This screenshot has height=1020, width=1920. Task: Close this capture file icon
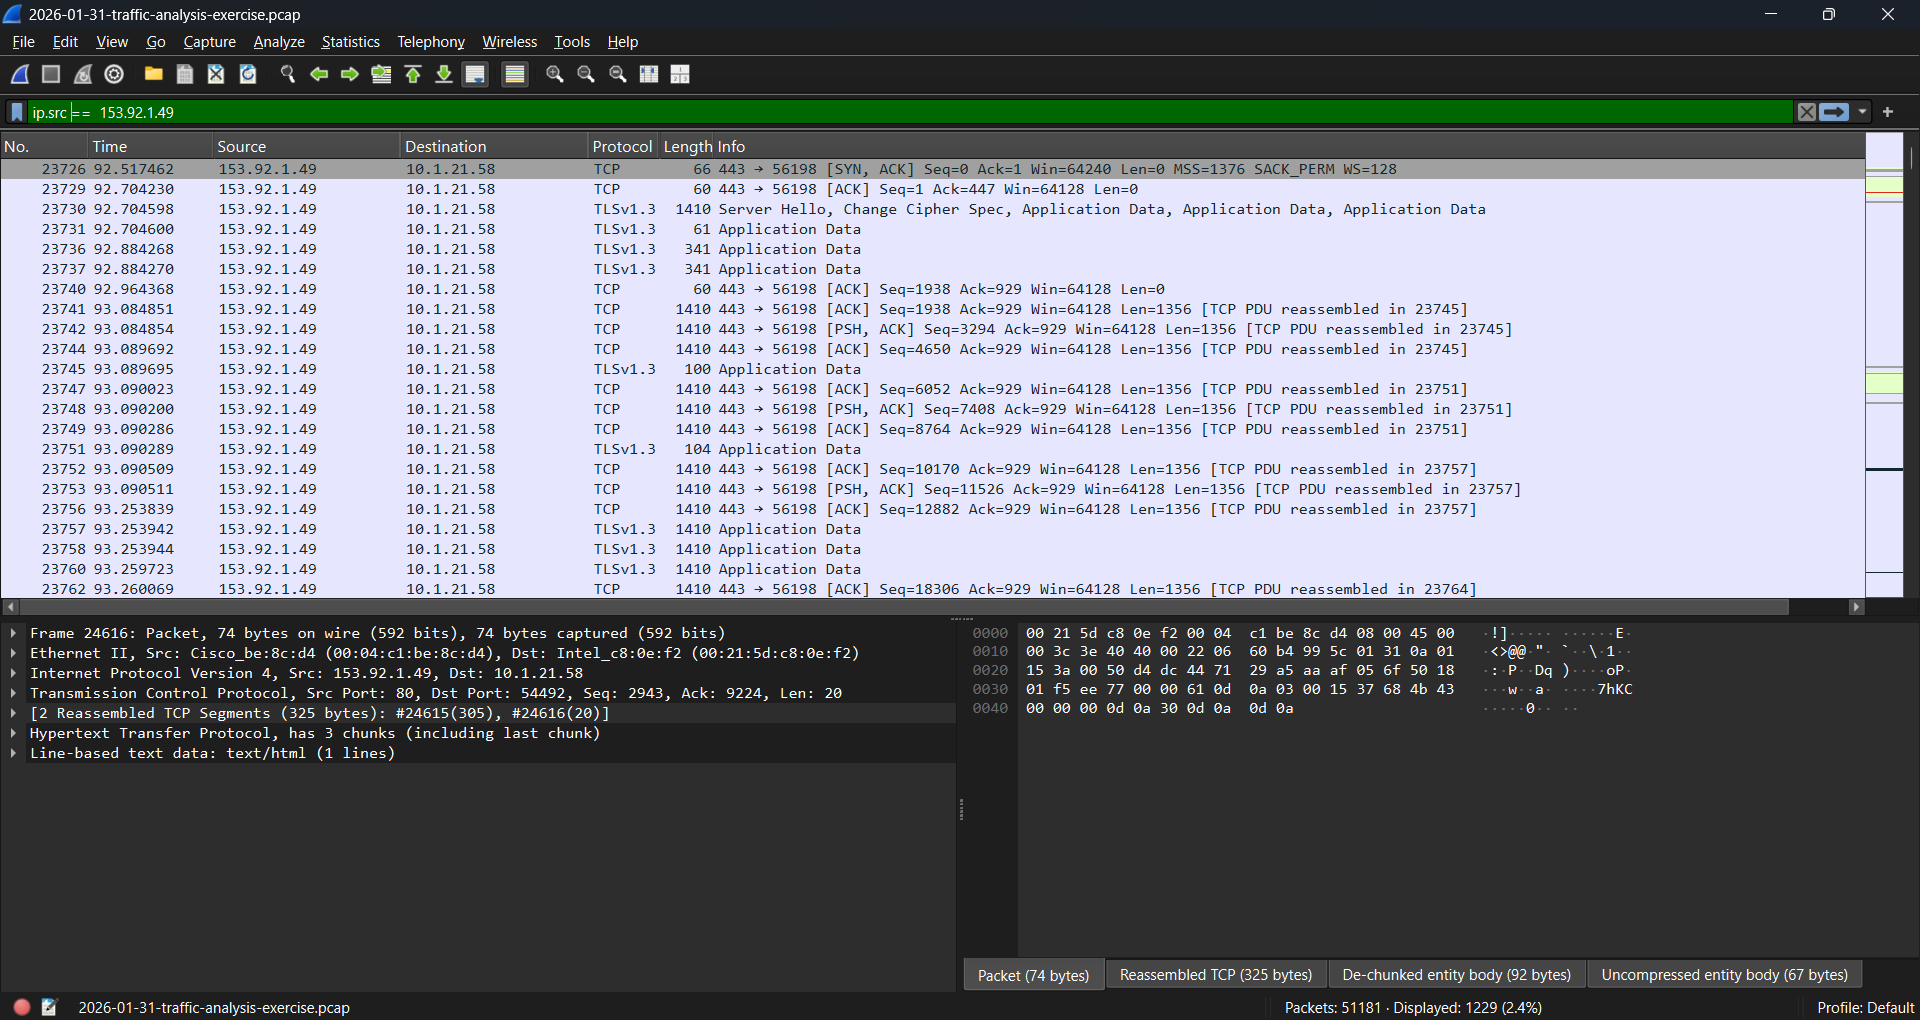coord(216,74)
